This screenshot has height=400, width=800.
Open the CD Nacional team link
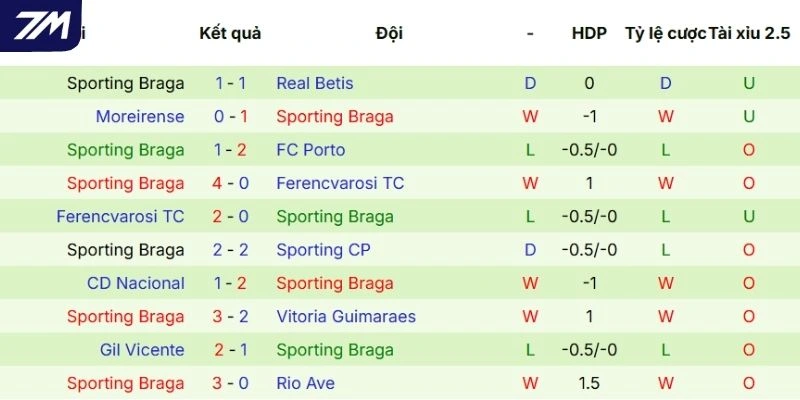pos(136,283)
